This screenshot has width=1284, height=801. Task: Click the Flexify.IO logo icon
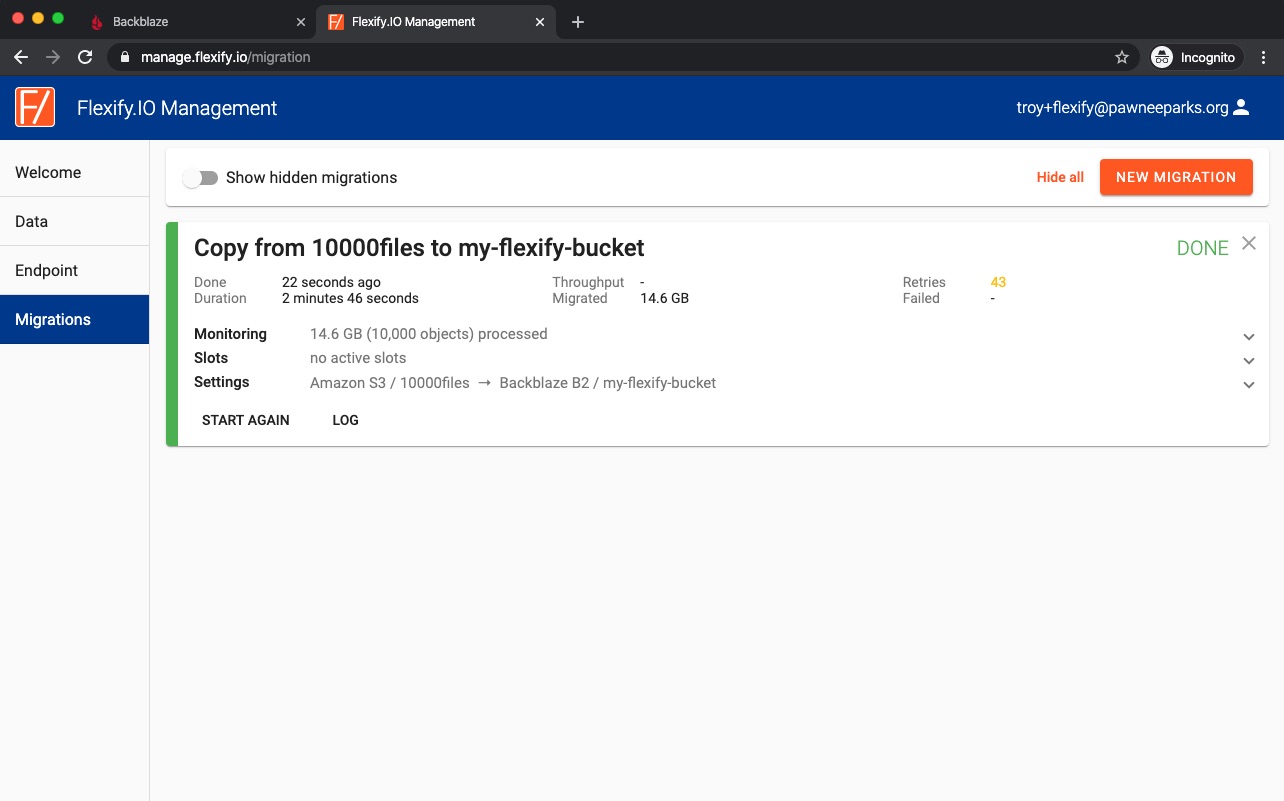pos(35,107)
